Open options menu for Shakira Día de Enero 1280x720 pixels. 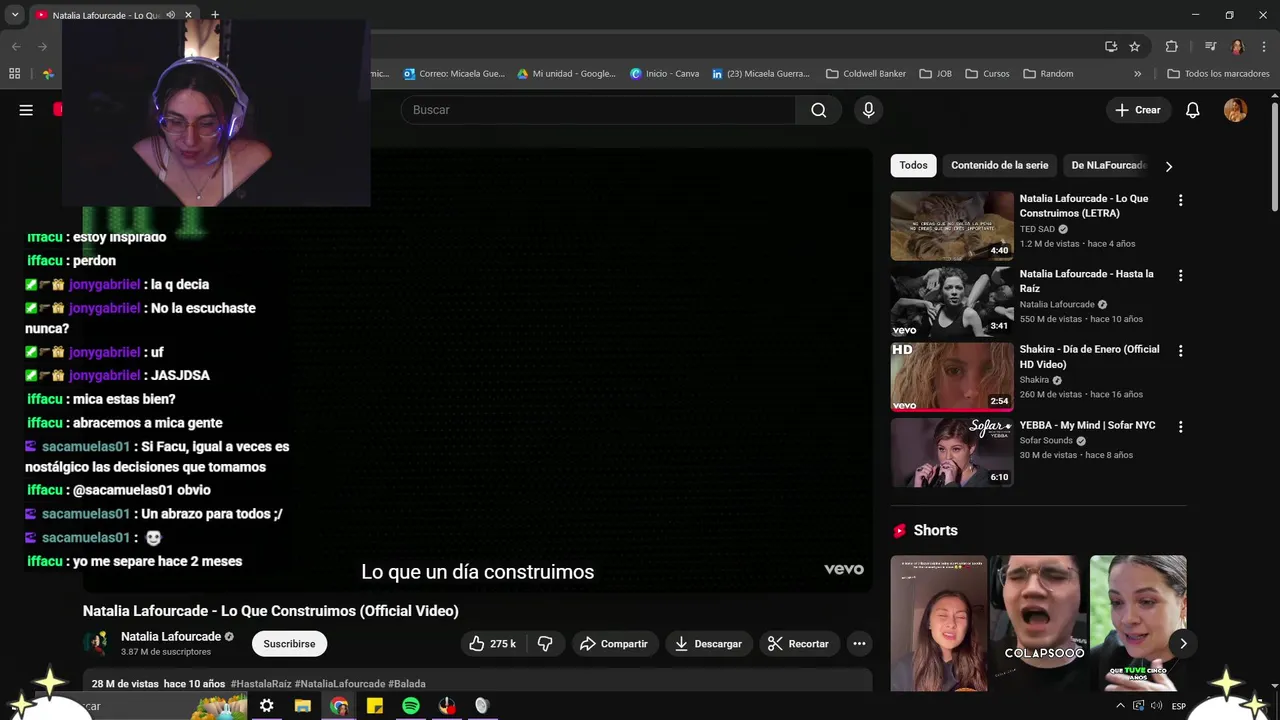(x=1180, y=351)
